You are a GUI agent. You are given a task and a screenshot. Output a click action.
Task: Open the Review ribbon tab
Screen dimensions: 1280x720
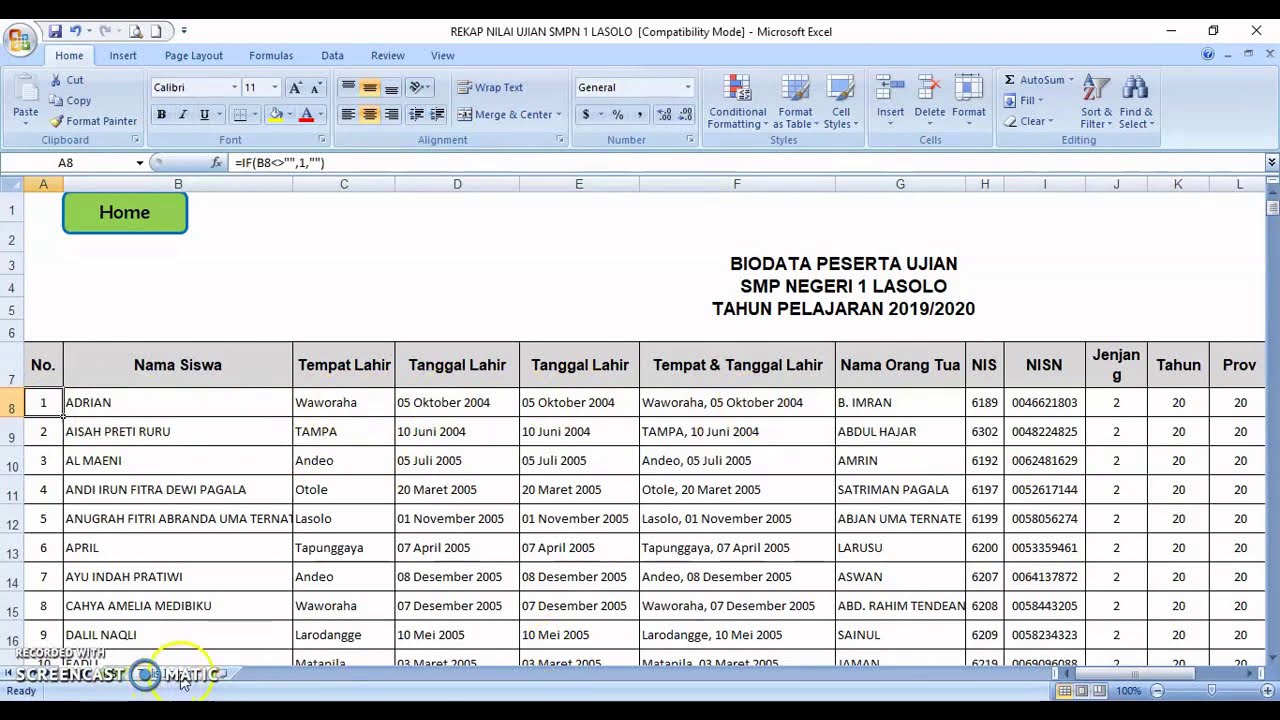pyautogui.click(x=388, y=56)
